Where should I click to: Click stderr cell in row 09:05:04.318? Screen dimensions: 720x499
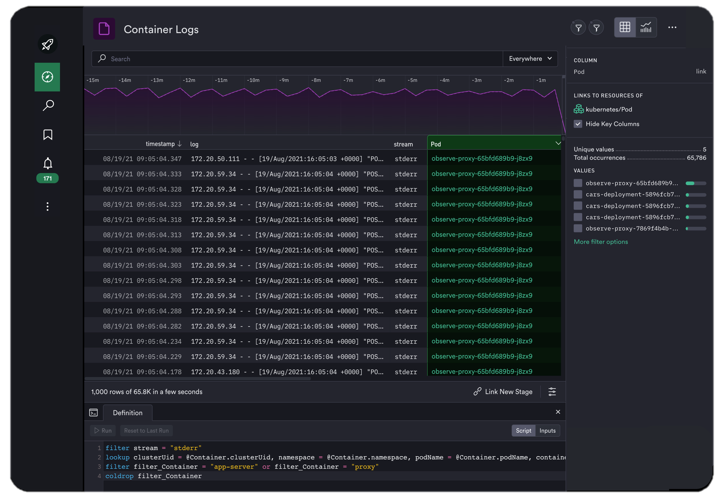[x=406, y=220]
